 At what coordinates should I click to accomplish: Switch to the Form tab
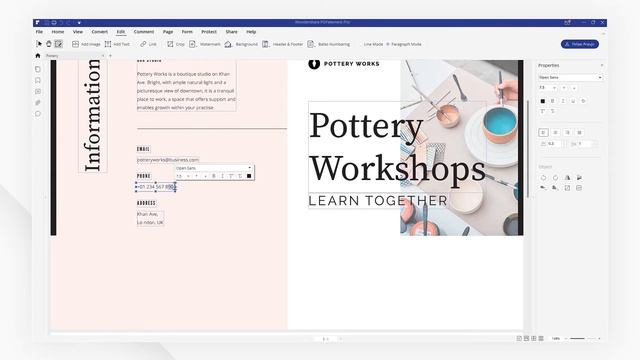click(x=187, y=32)
